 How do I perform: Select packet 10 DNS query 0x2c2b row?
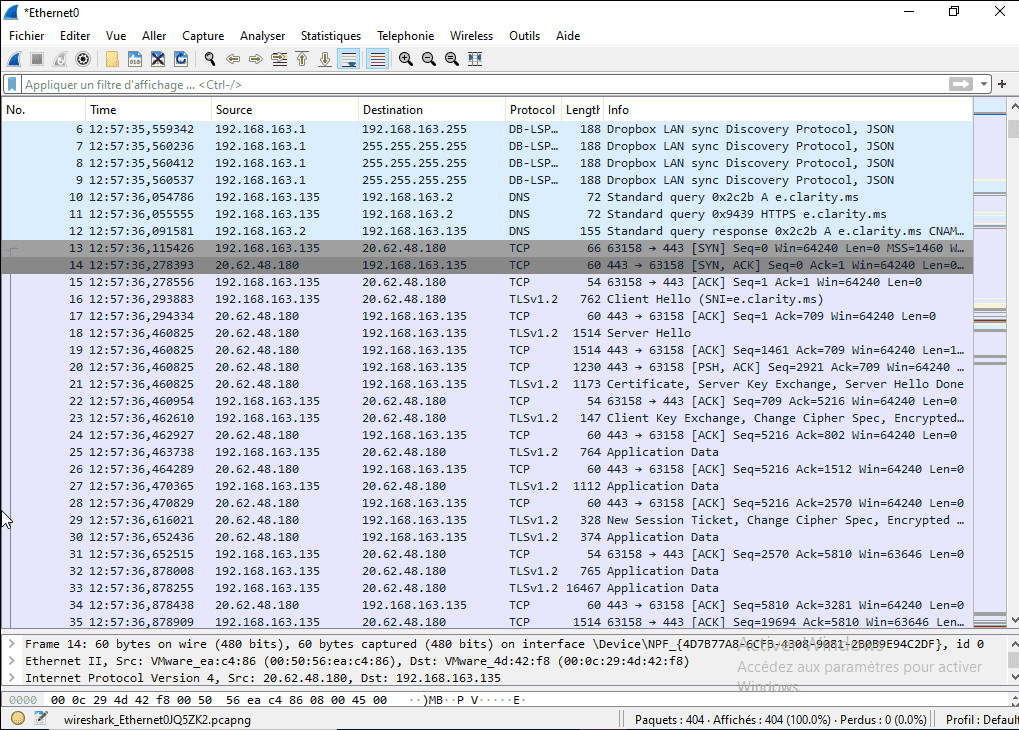[487, 197]
